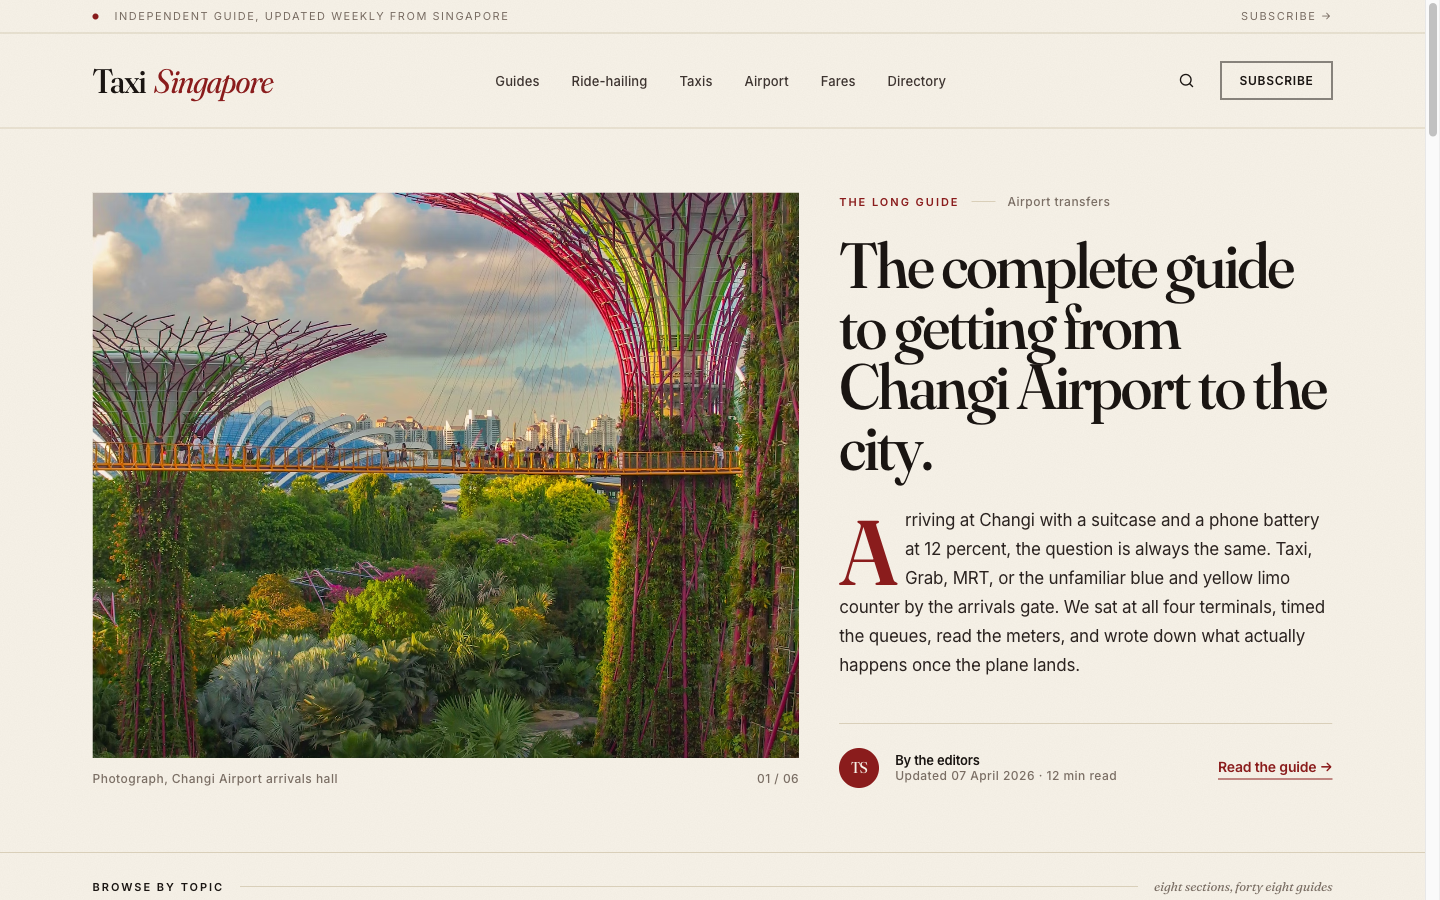Click The Long Guide section label
Viewport: 1440px width, 900px height.
click(x=898, y=202)
